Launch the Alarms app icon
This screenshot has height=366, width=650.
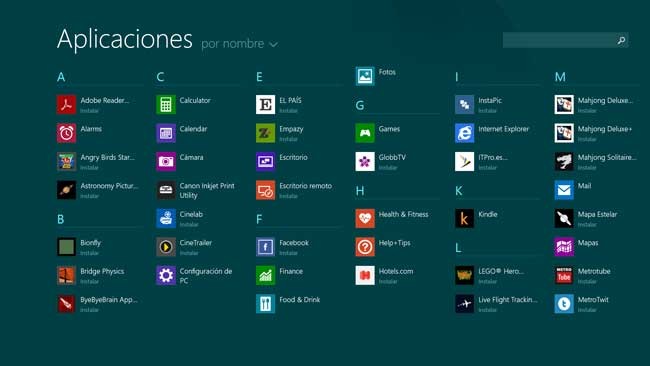pyautogui.click(x=66, y=133)
